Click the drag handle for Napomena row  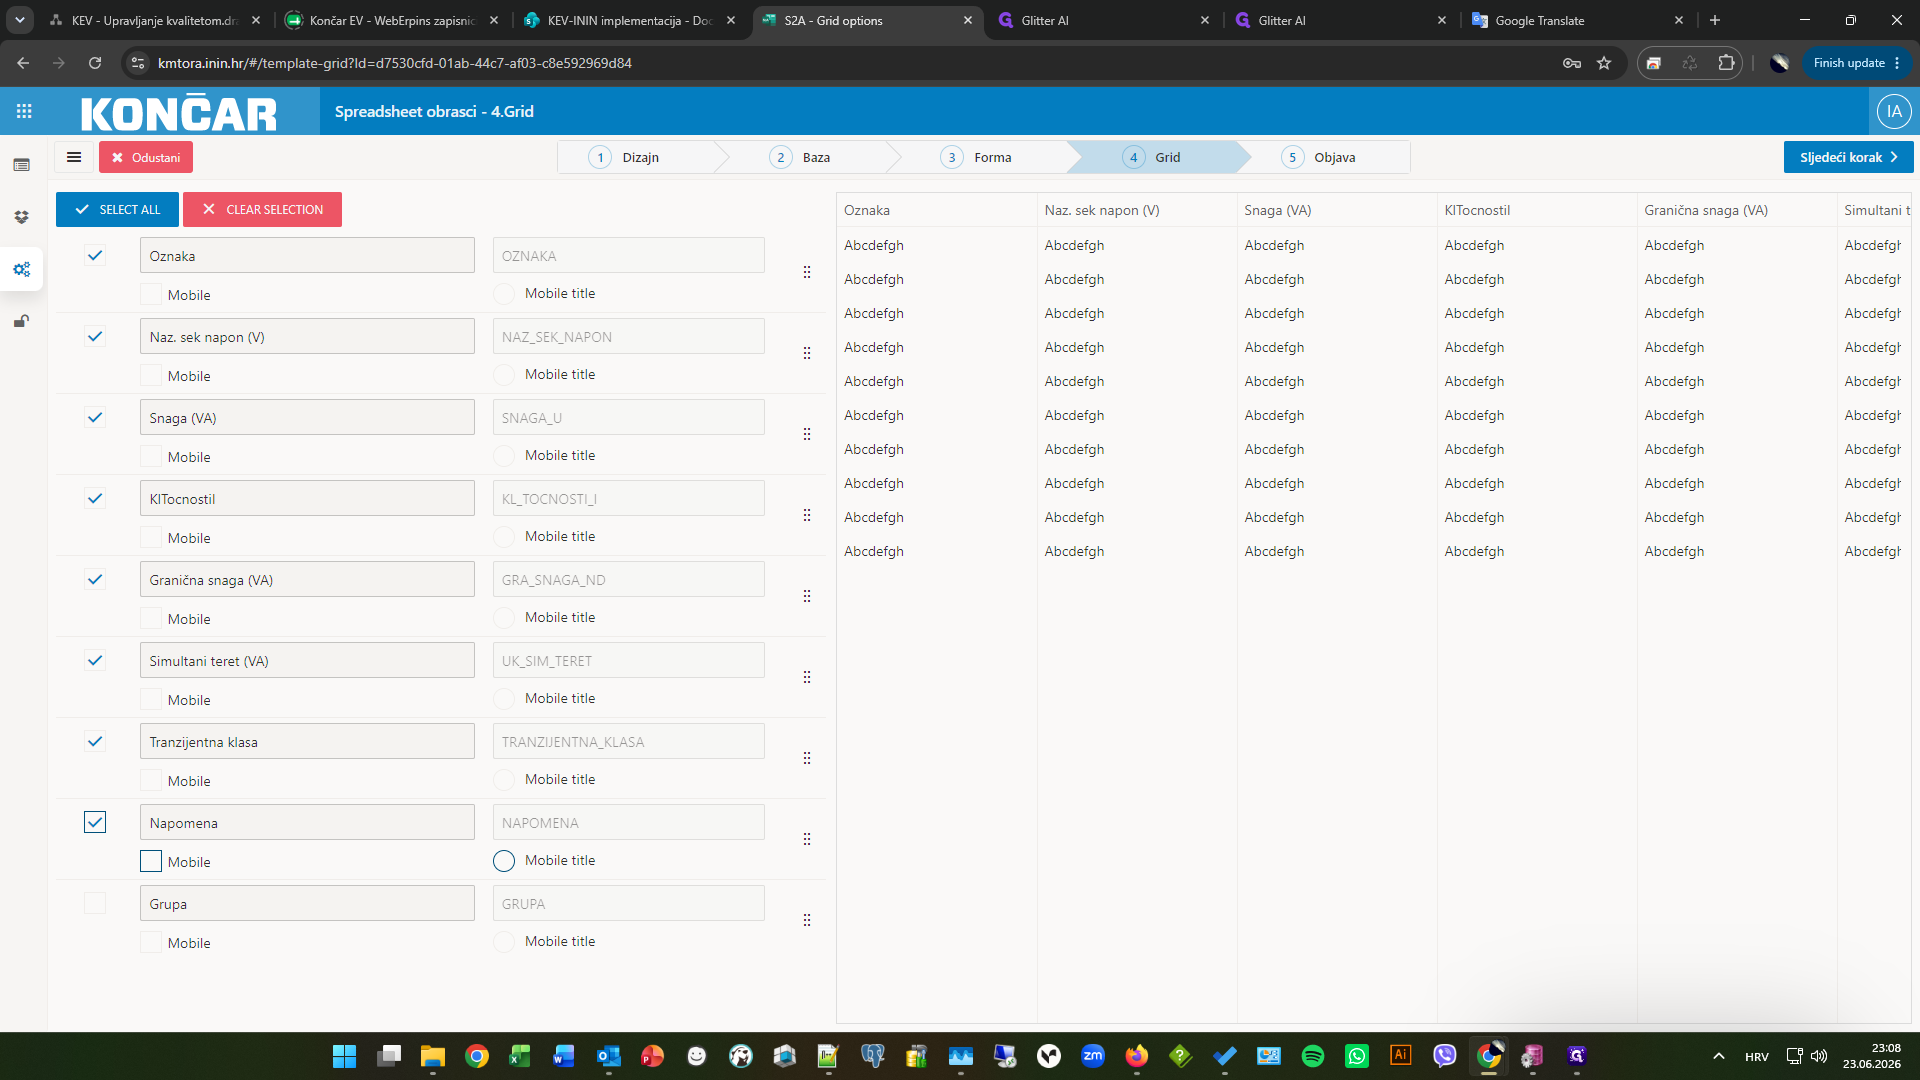point(807,839)
